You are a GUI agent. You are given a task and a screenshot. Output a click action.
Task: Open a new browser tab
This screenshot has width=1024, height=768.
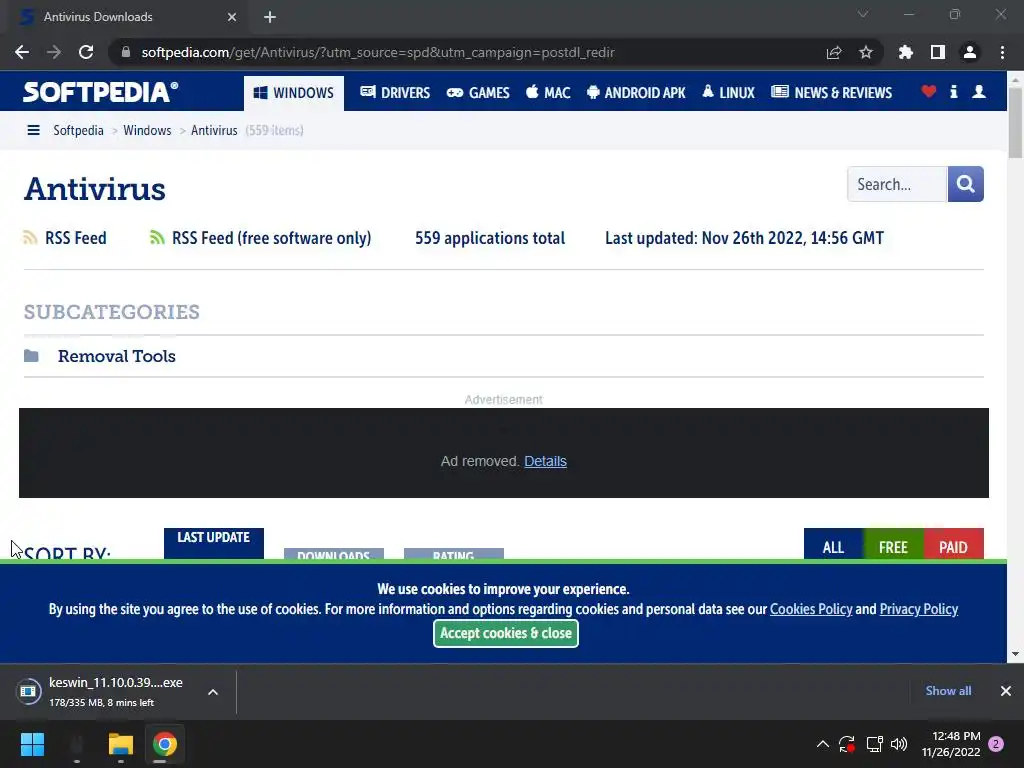coord(270,17)
